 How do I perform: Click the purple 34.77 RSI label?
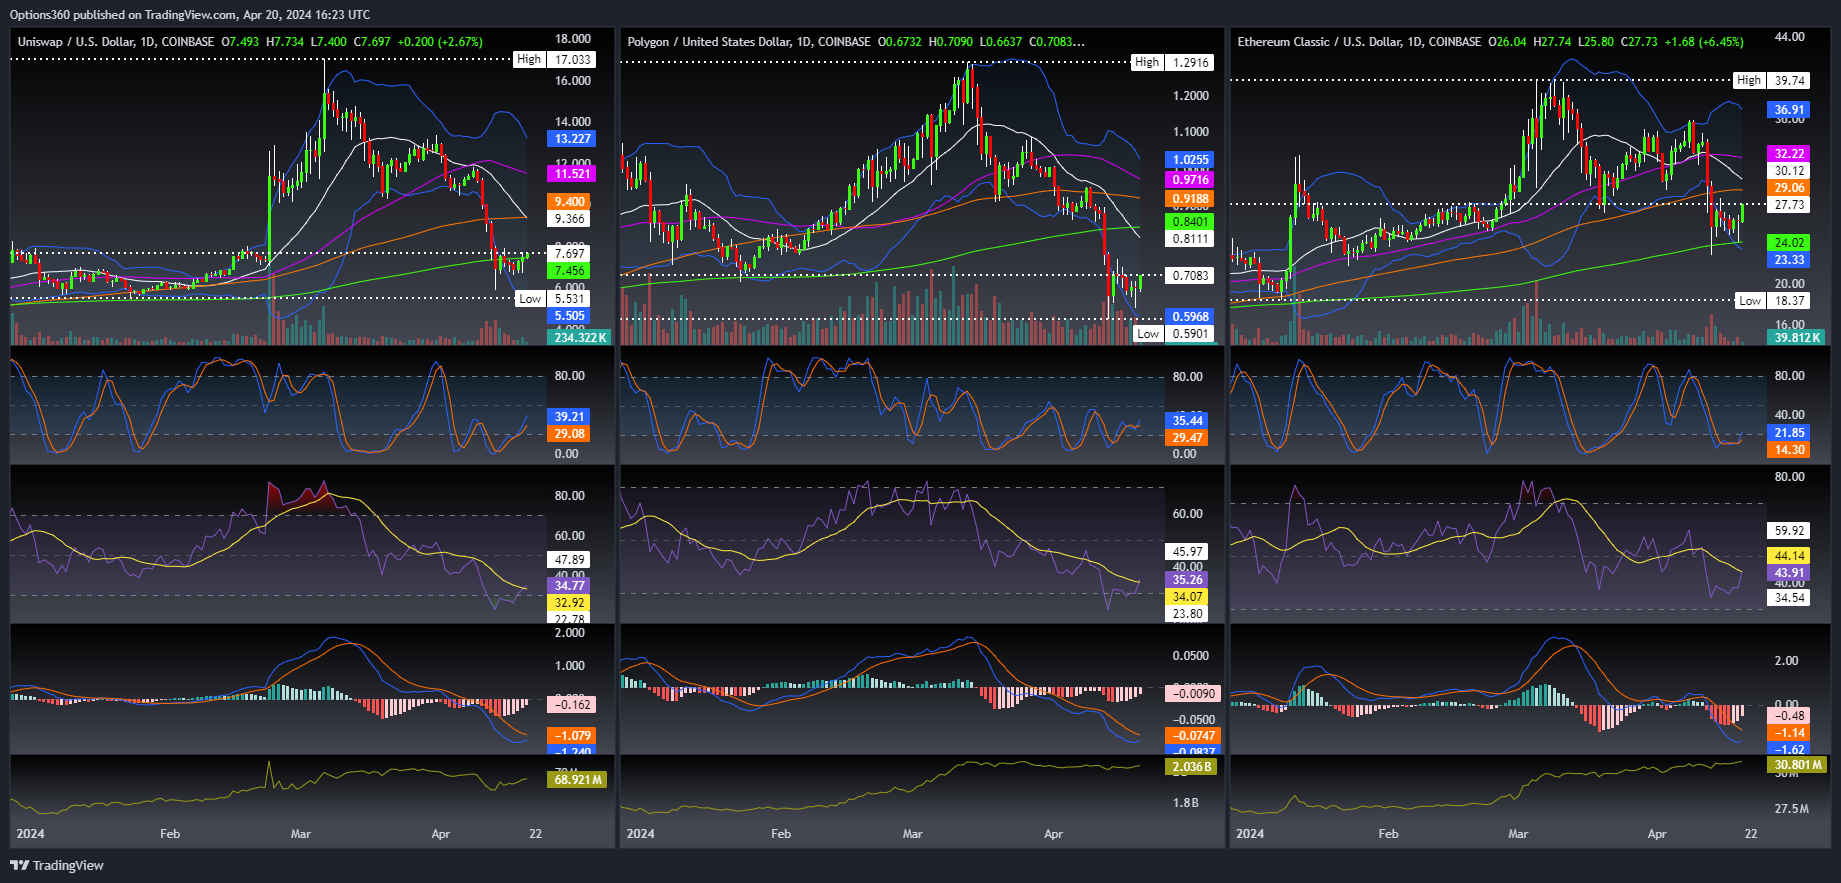click(x=570, y=586)
